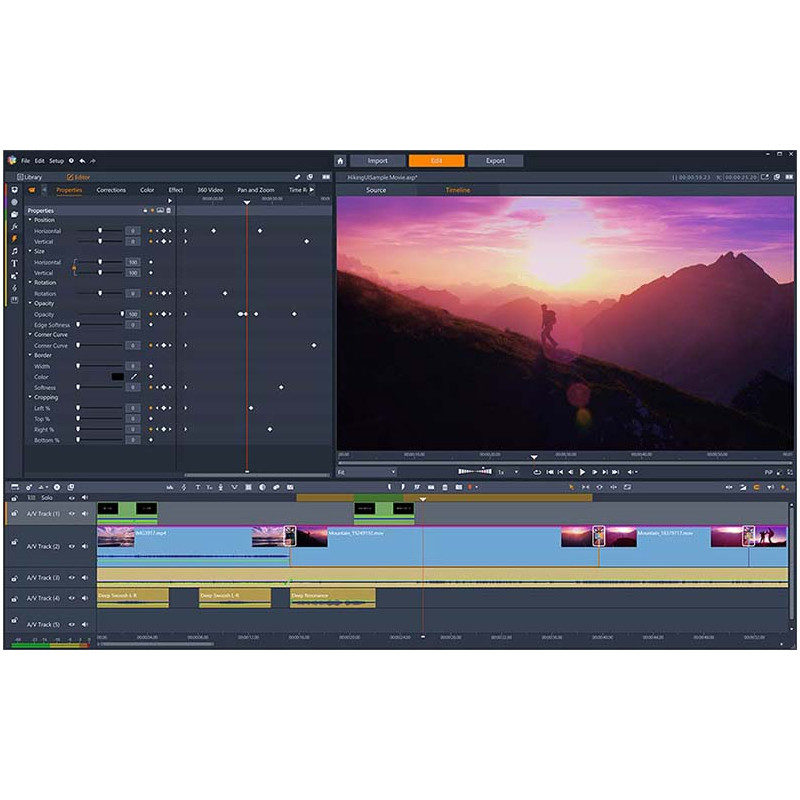Open the music note sound panel icon
This screenshot has width=800, height=800.
(x=14, y=251)
